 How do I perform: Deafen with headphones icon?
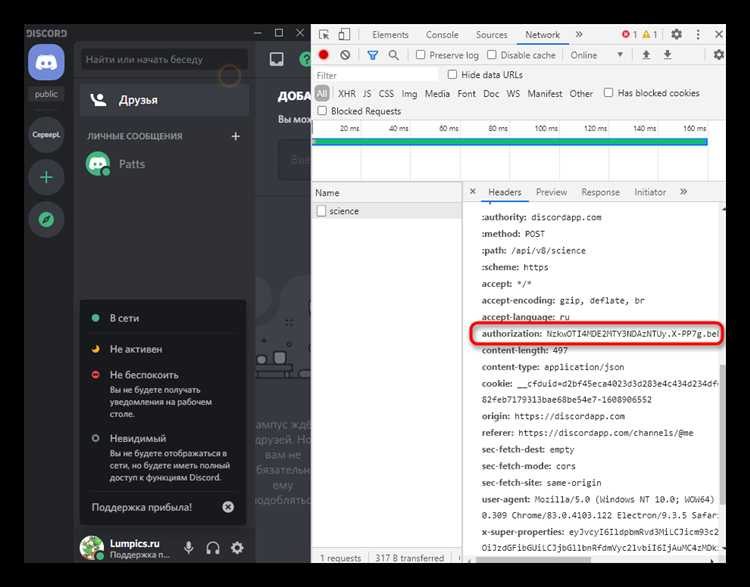click(213, 547)
